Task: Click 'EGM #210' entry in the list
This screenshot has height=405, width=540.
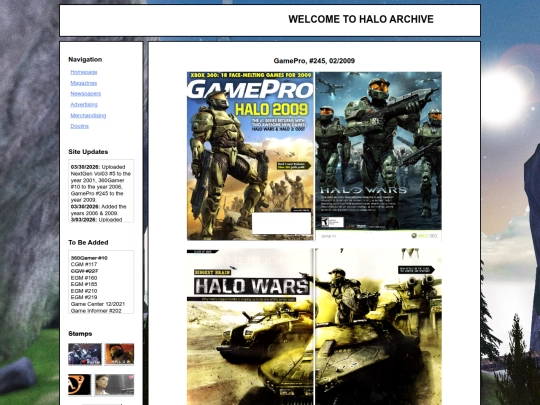Action: pos(84,291)
